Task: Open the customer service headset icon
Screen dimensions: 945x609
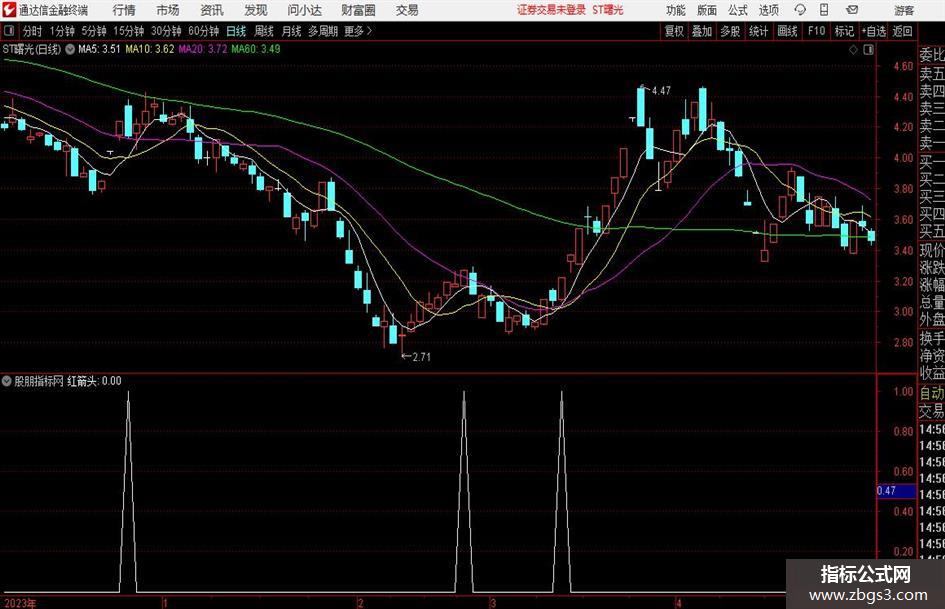Action: point(800,10)
